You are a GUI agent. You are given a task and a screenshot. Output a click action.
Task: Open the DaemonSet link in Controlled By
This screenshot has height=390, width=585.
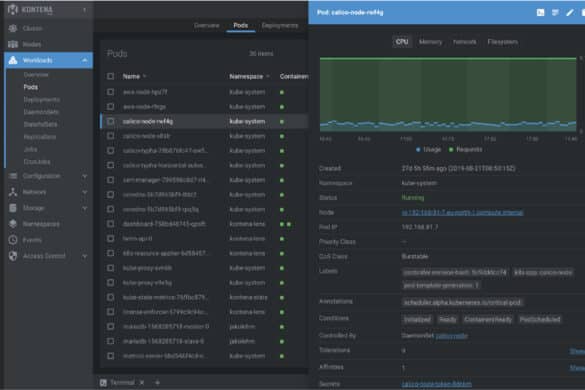[451, 336]
